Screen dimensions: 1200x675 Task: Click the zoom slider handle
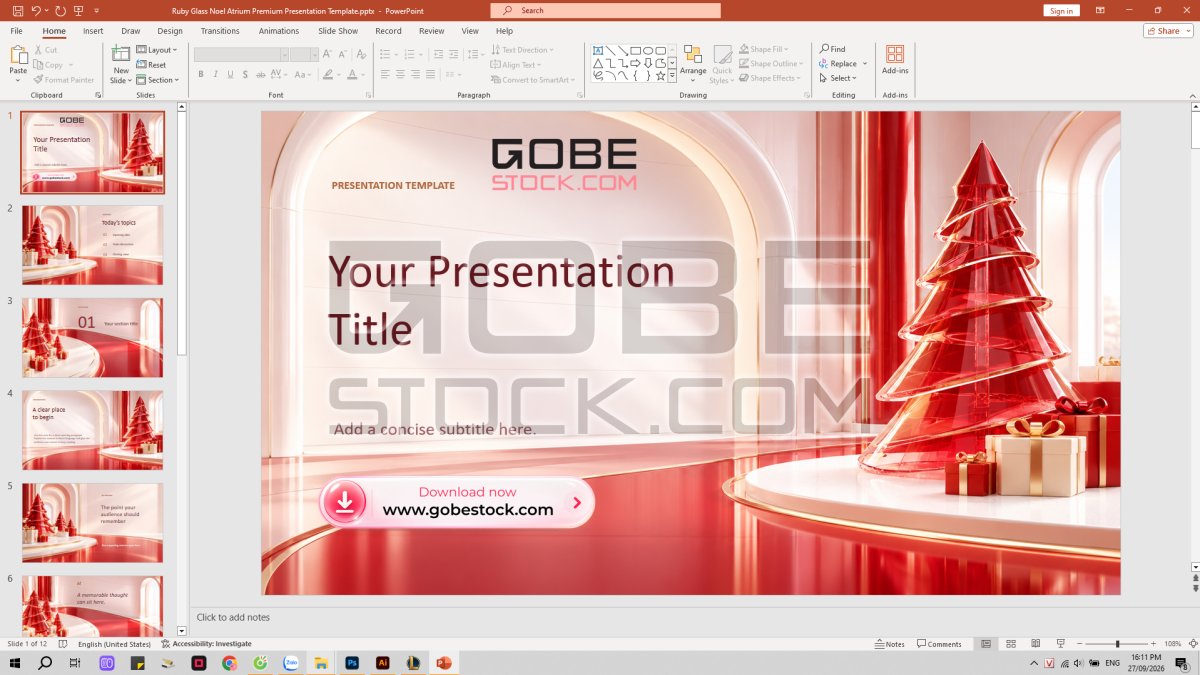coord(1117,644)
